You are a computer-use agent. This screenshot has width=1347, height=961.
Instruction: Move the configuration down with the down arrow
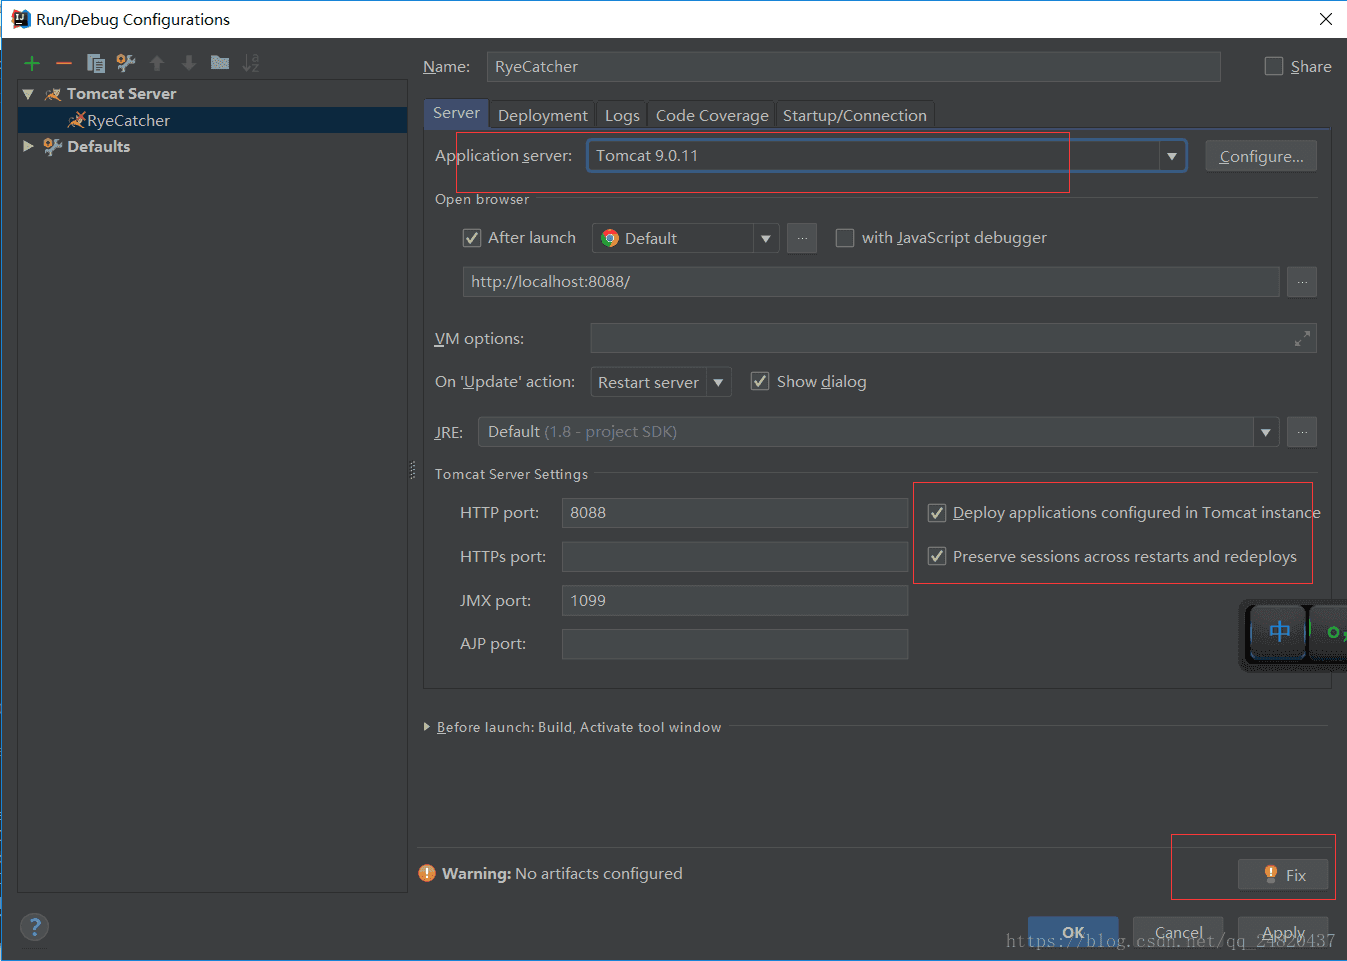188,63
